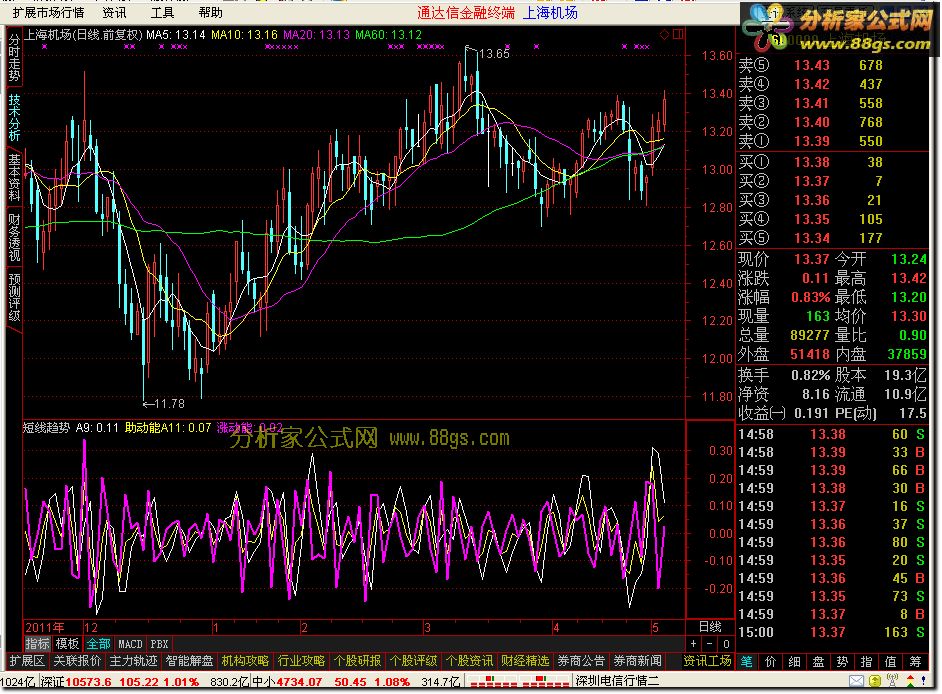Select the 细 tab in quote panel
Image resolution: width=942 pixels, height=694 pixels.
click(x=795, y=661)
